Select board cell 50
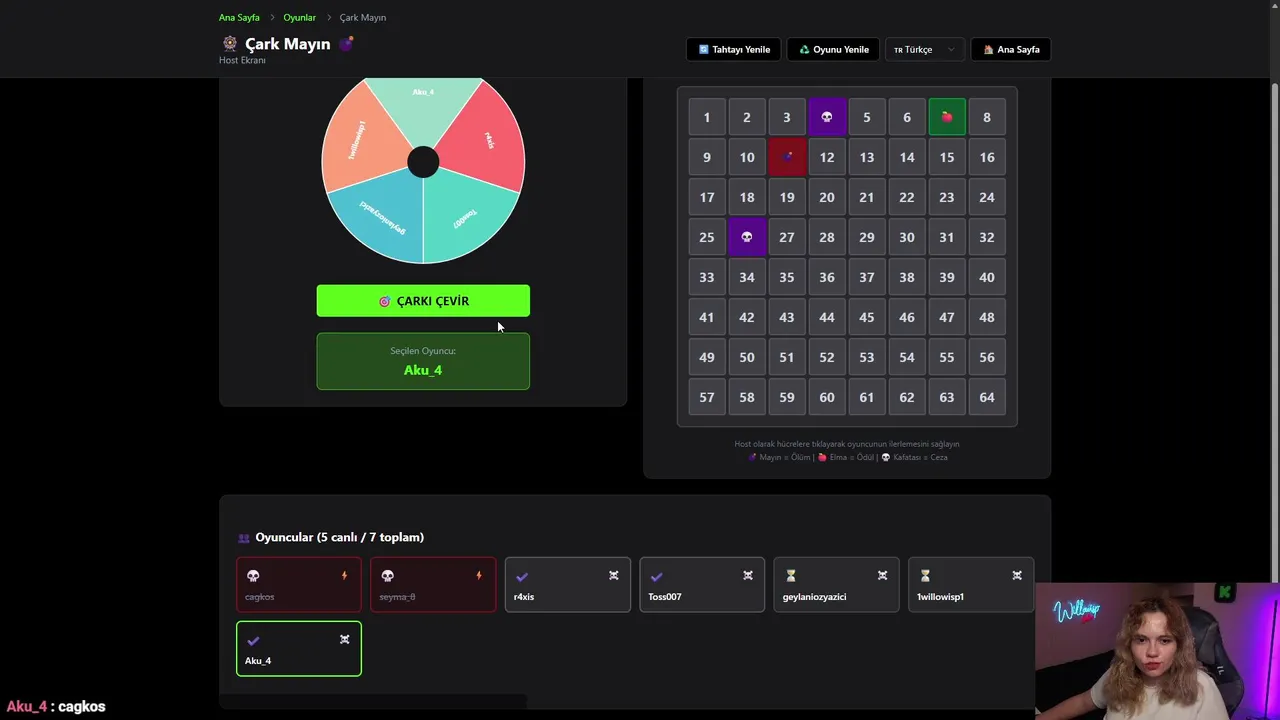Screen dimensions: 1280x720 pos(747,357)
